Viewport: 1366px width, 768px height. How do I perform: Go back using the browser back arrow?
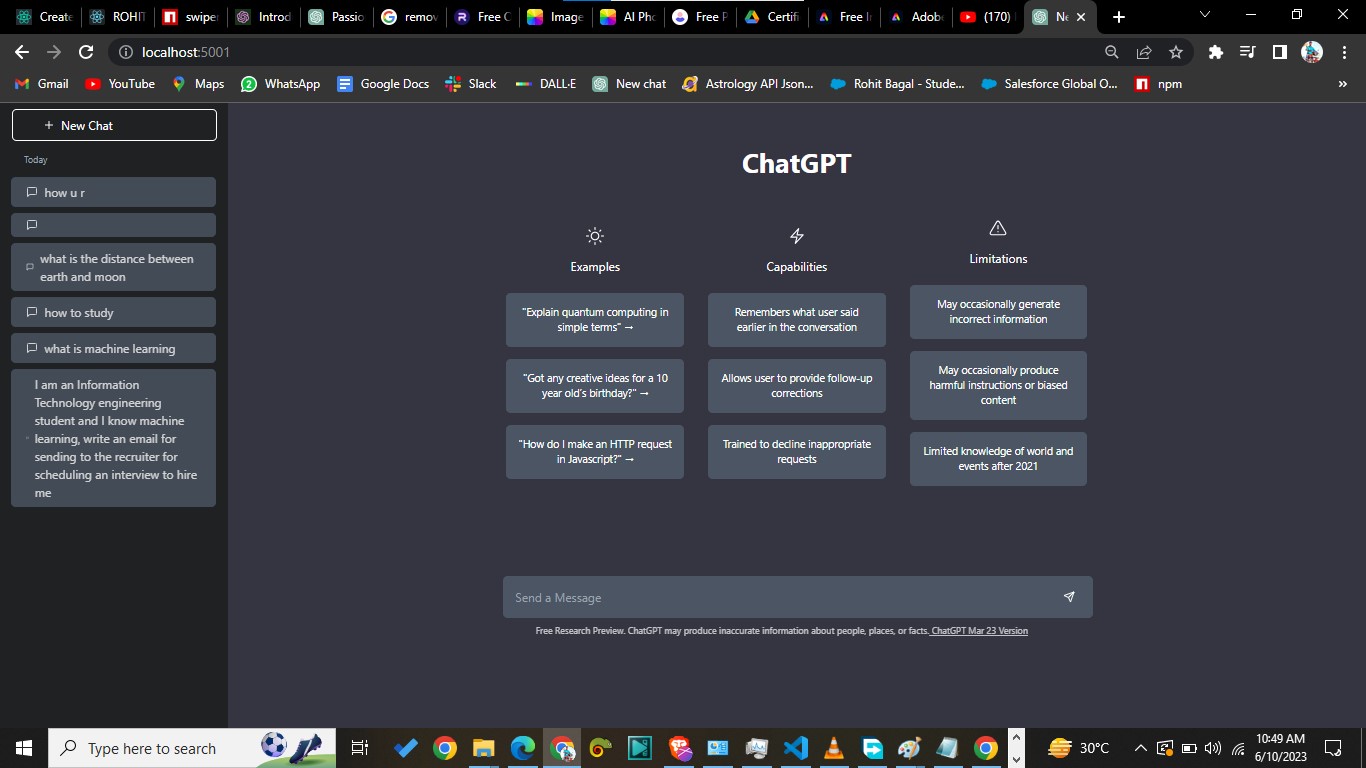click(x=22, y=52)
